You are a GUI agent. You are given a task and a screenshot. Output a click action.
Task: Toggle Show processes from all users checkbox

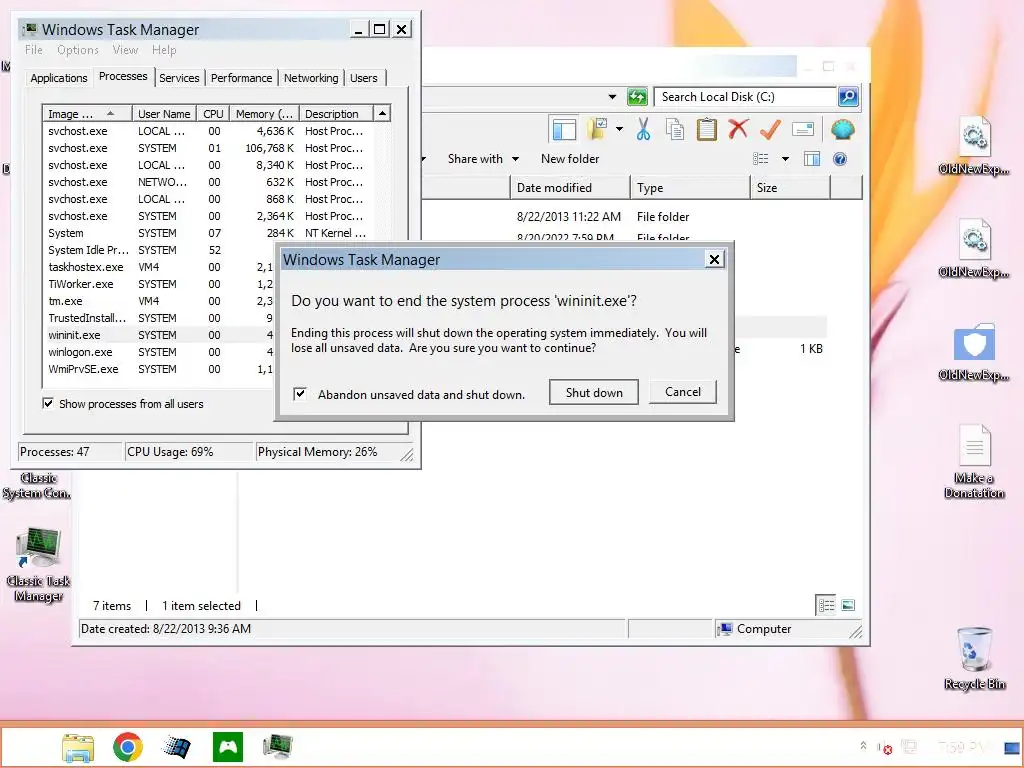tap(48, 404)
